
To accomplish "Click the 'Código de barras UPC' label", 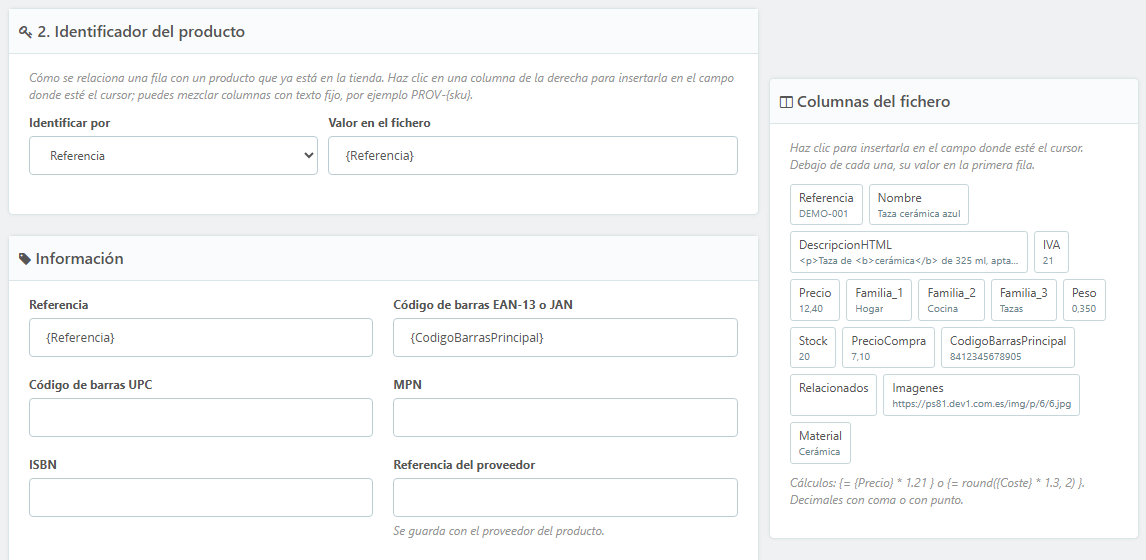I will [91, 385].
